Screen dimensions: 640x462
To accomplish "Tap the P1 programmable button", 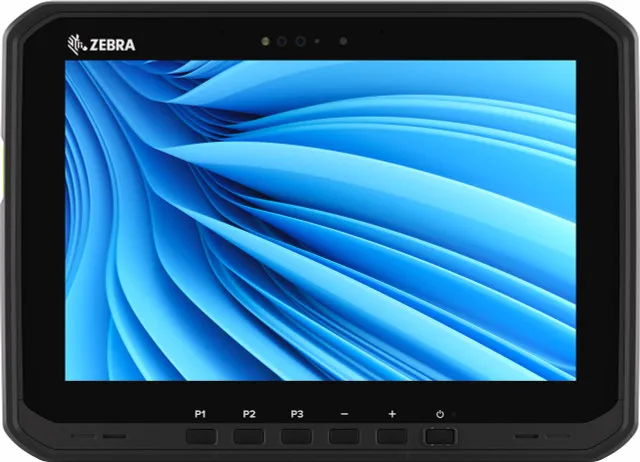I will (x=201, y=436).
